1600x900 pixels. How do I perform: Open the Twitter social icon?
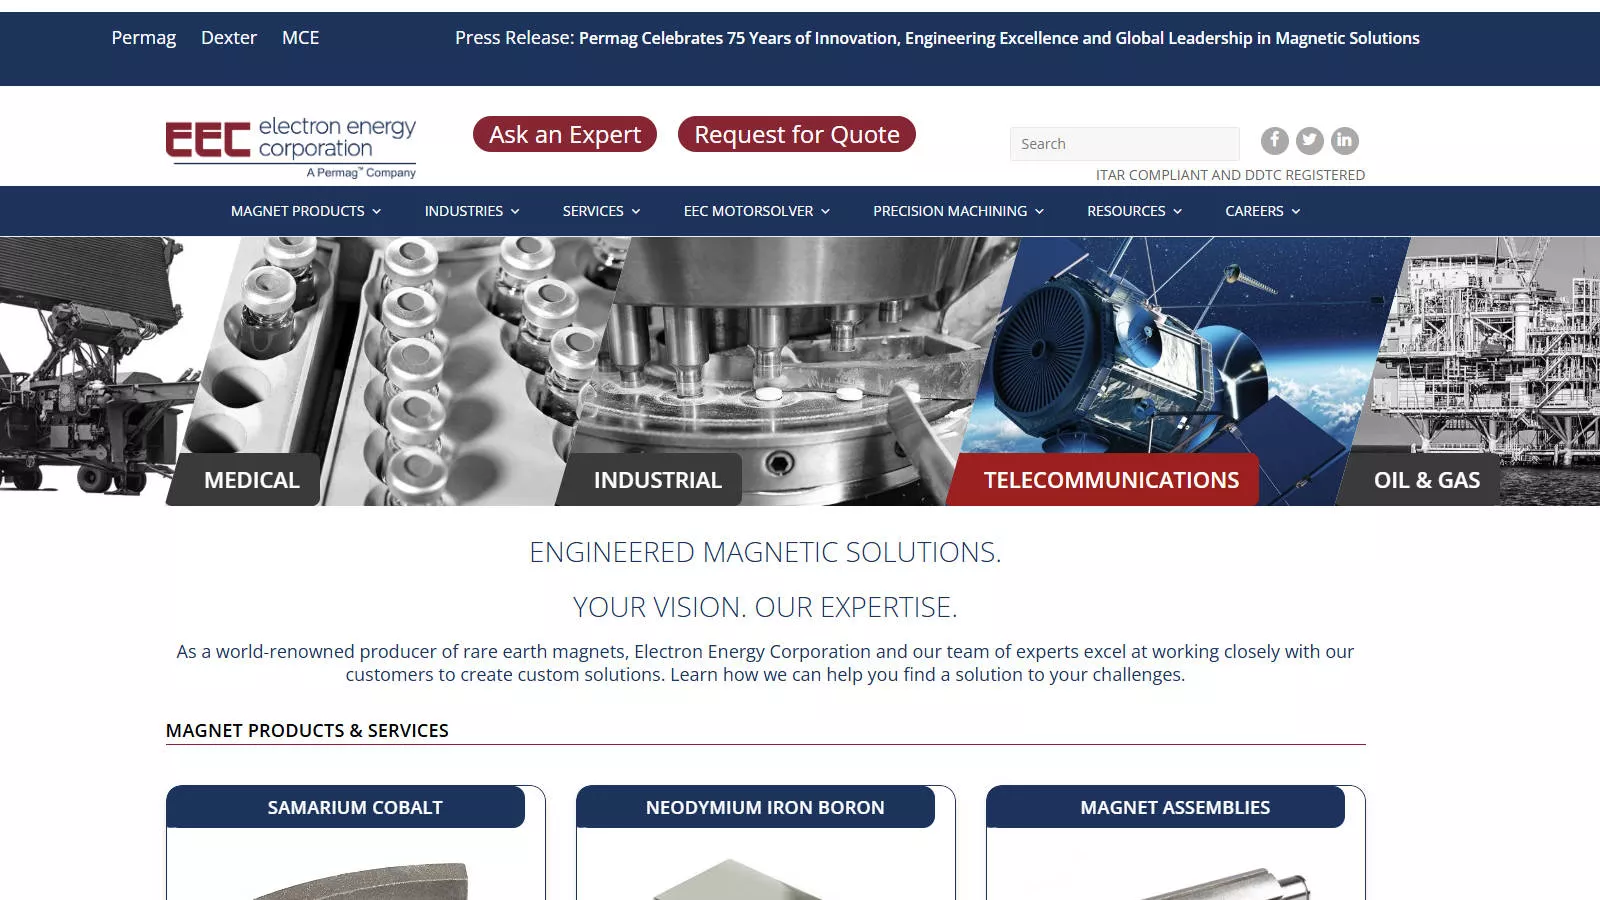[1310, 141]
